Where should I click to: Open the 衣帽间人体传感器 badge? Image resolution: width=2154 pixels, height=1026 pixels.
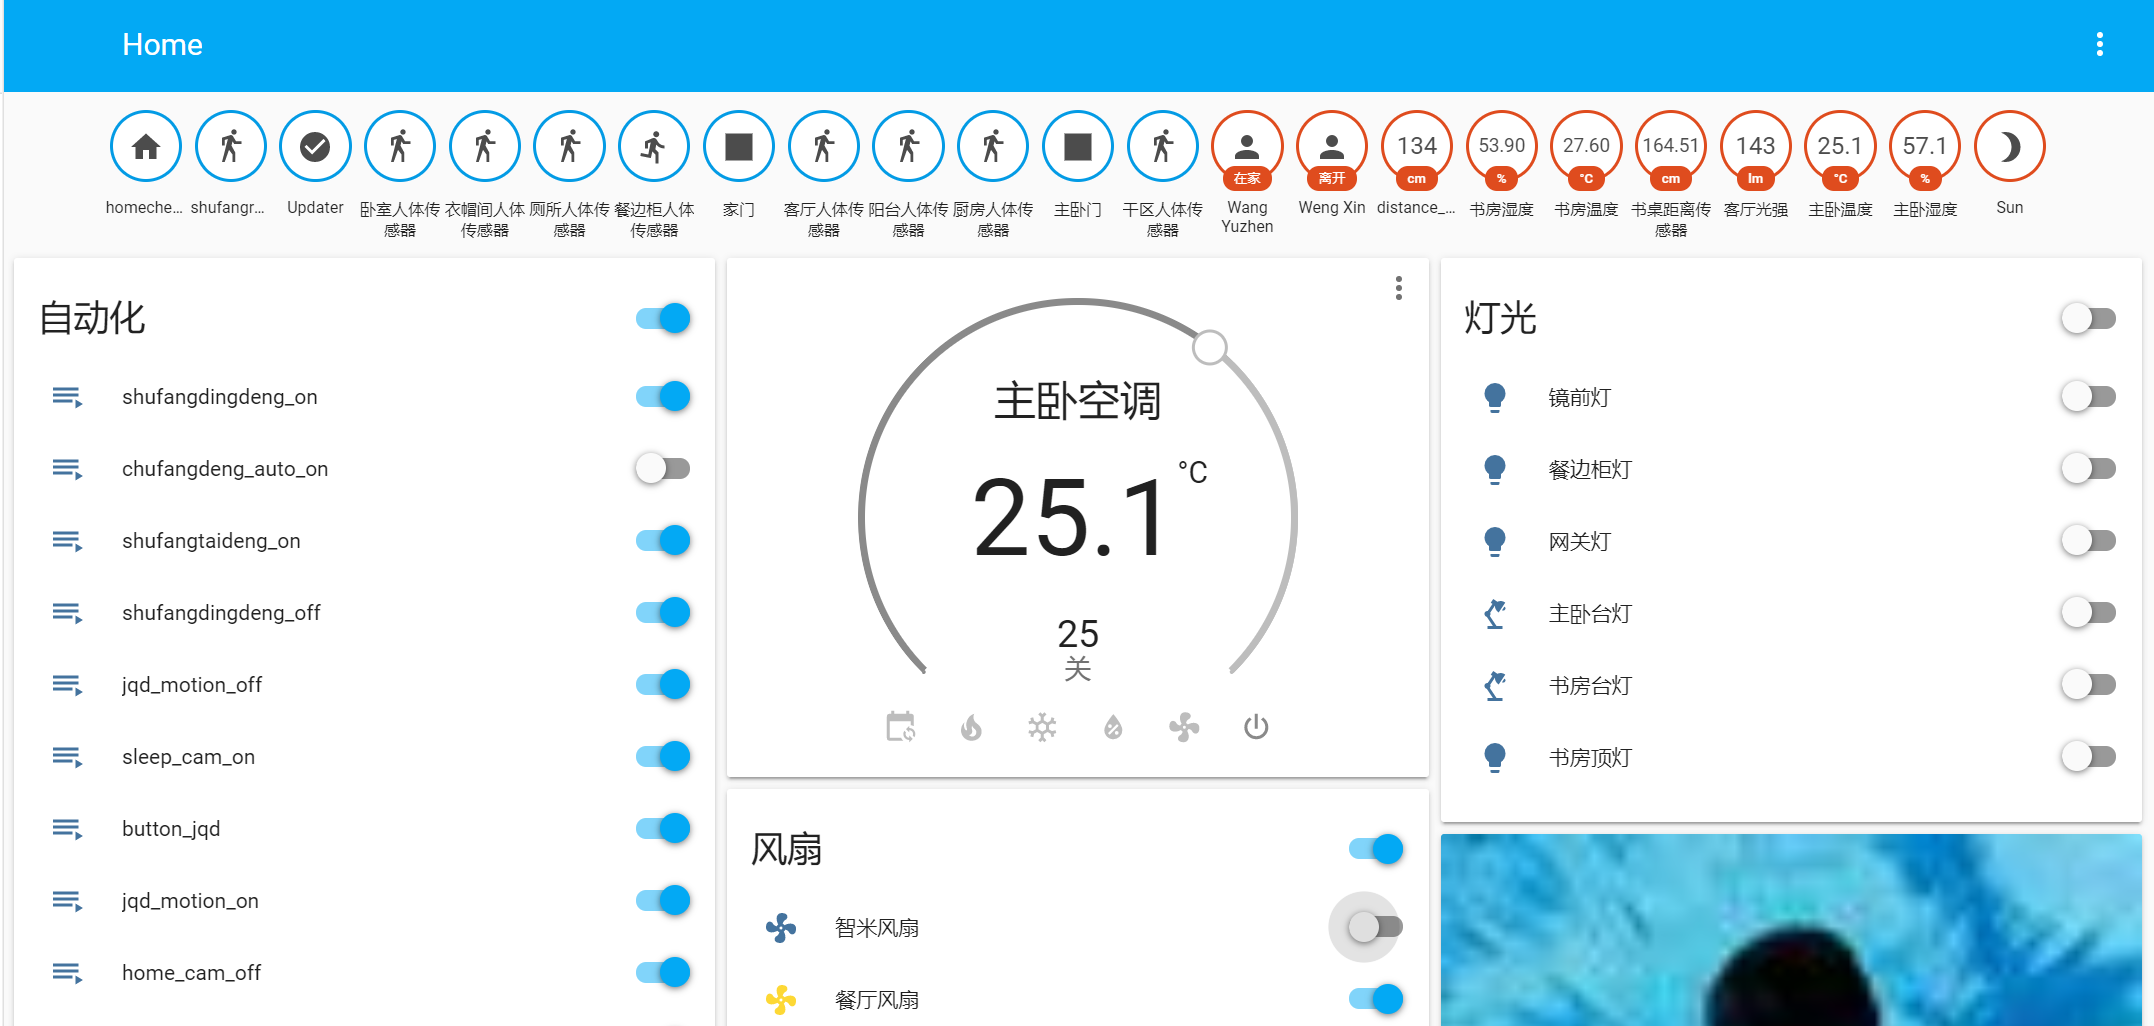485,147
